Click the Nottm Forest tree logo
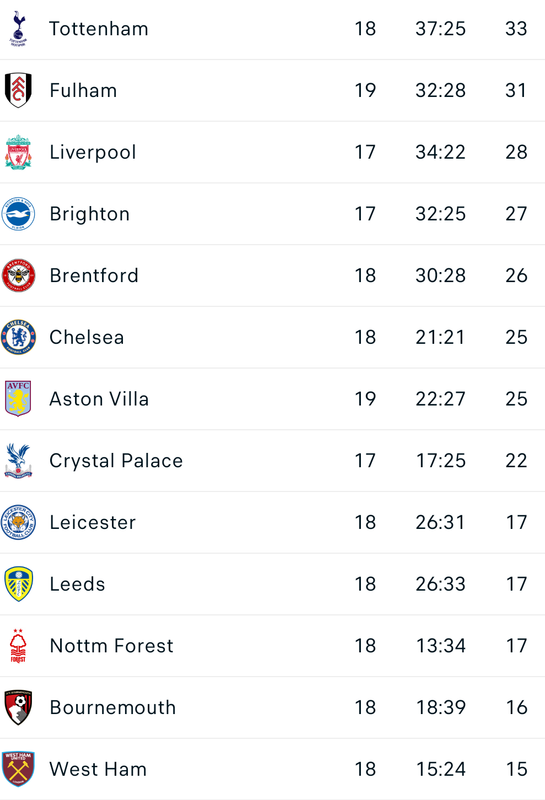Screen dimensions: 545x800 18,646
